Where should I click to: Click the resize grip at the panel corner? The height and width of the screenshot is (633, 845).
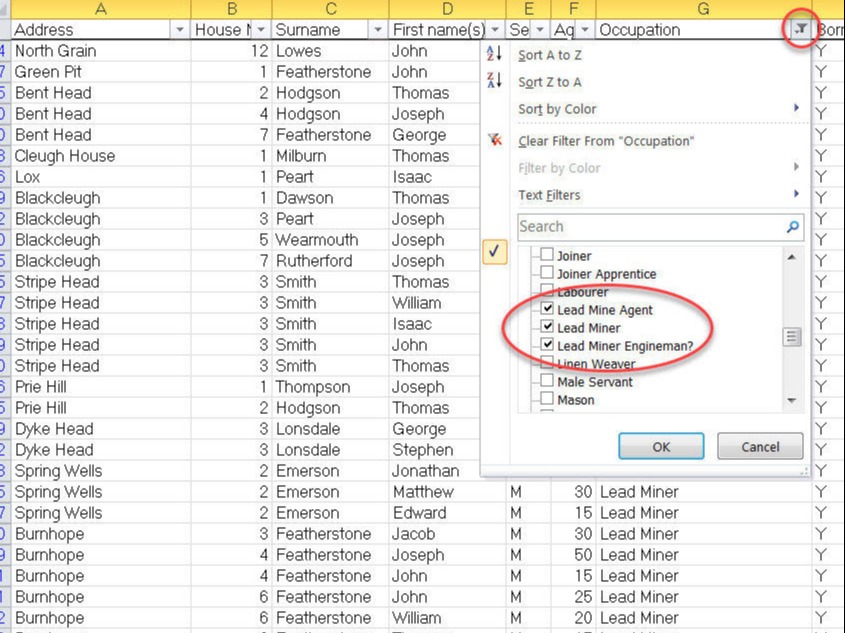point(803,469)
